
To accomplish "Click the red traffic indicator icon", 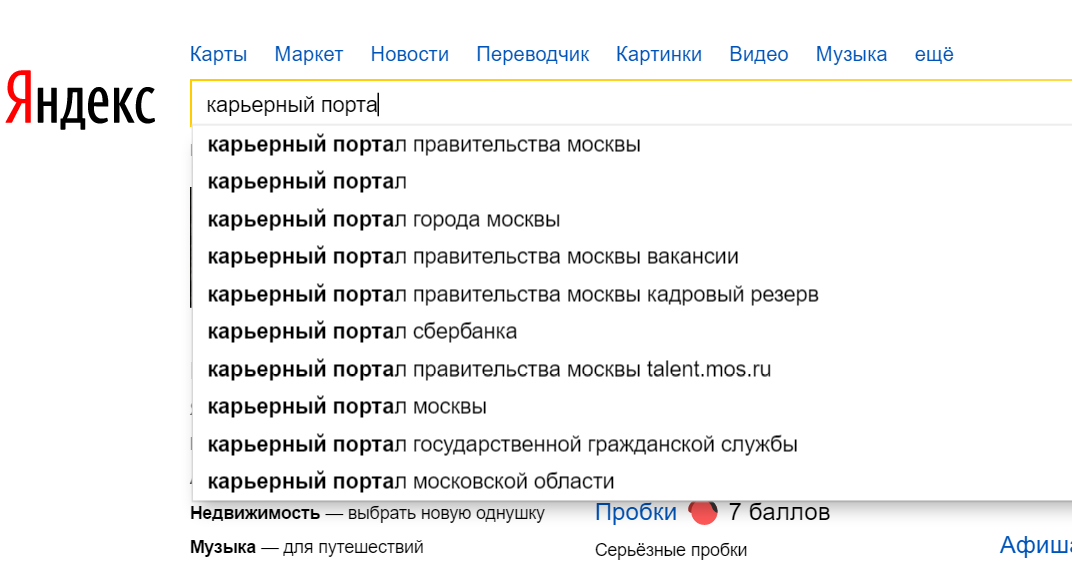I will click(x=704, y=513).
